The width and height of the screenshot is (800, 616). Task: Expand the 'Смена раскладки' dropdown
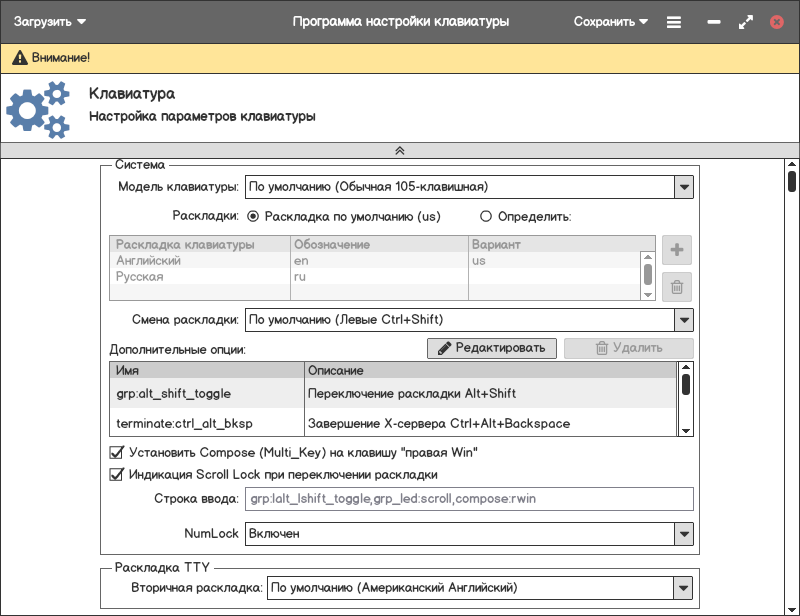(x=684, y=320)
